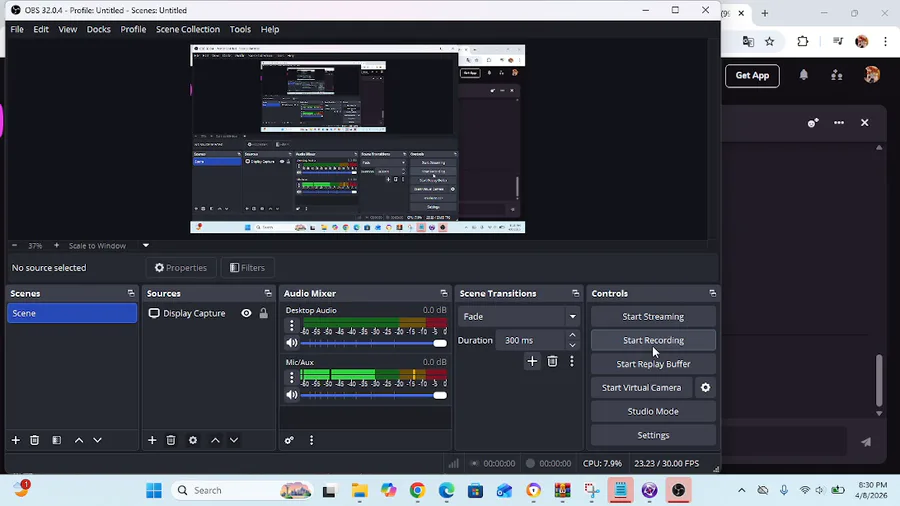Delete the selected source using the trash icon

pyautogui.click(x=170, y=440)
